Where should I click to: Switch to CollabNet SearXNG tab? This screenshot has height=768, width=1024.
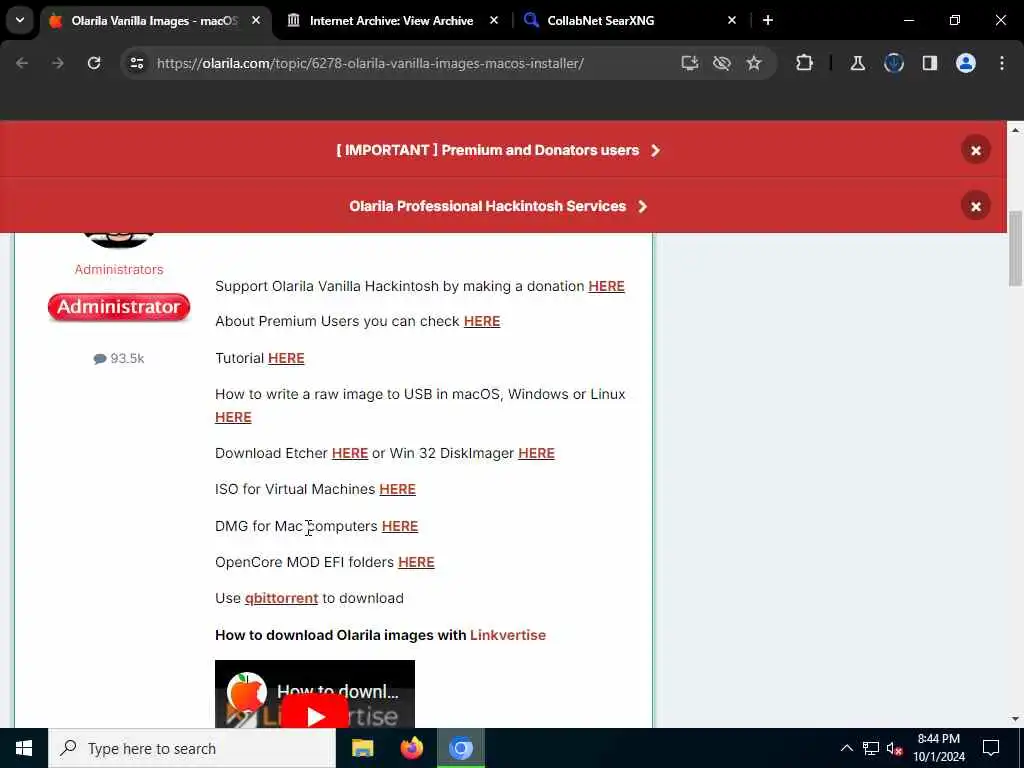[x=600, y=21]
